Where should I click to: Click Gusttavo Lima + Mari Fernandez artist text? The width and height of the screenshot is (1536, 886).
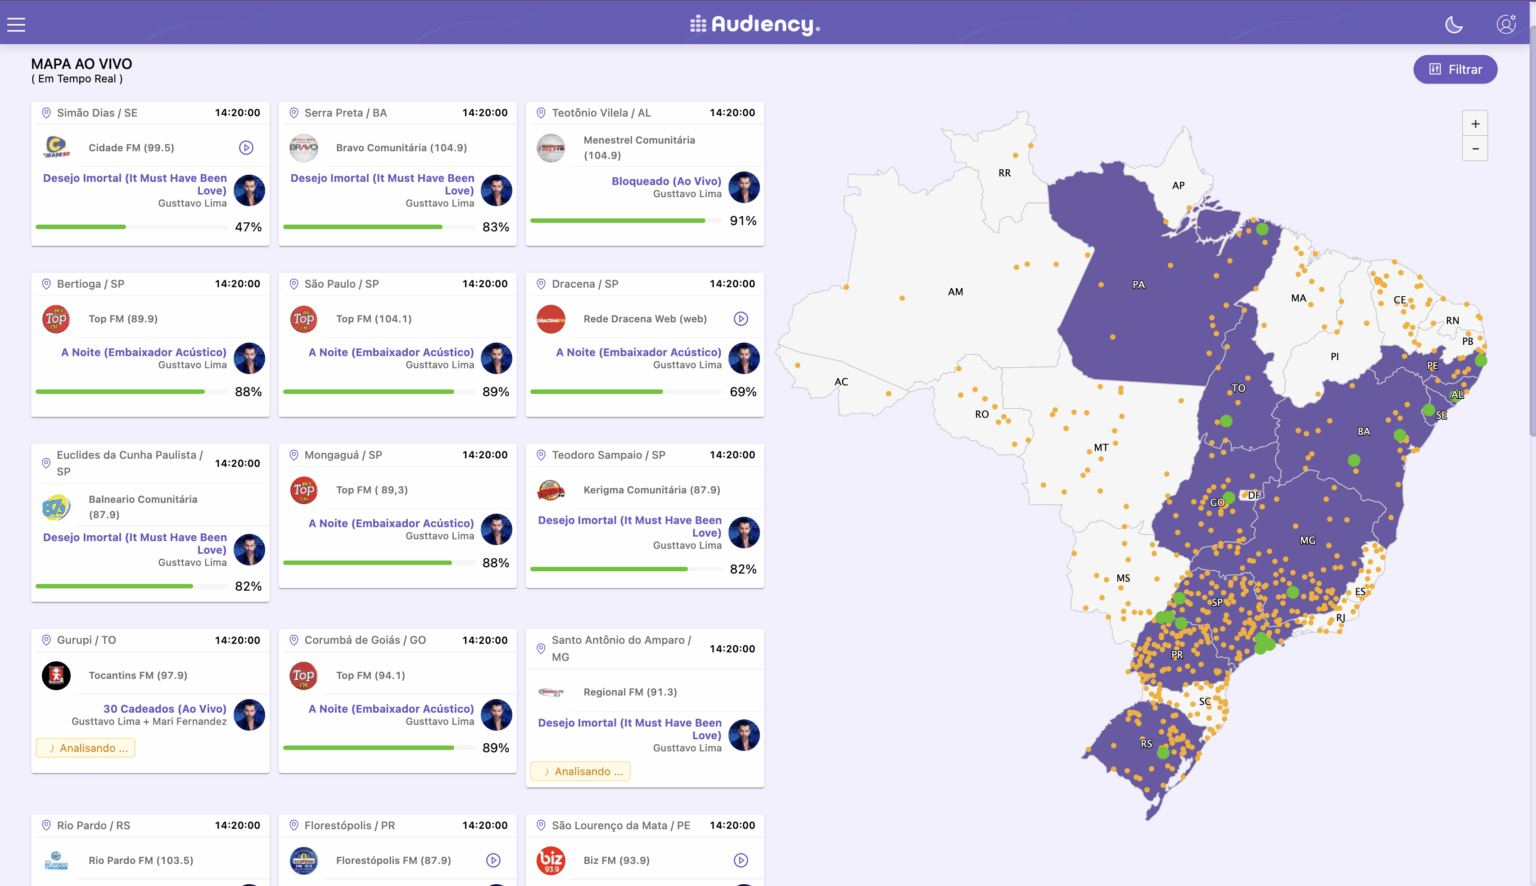point(149,721)
